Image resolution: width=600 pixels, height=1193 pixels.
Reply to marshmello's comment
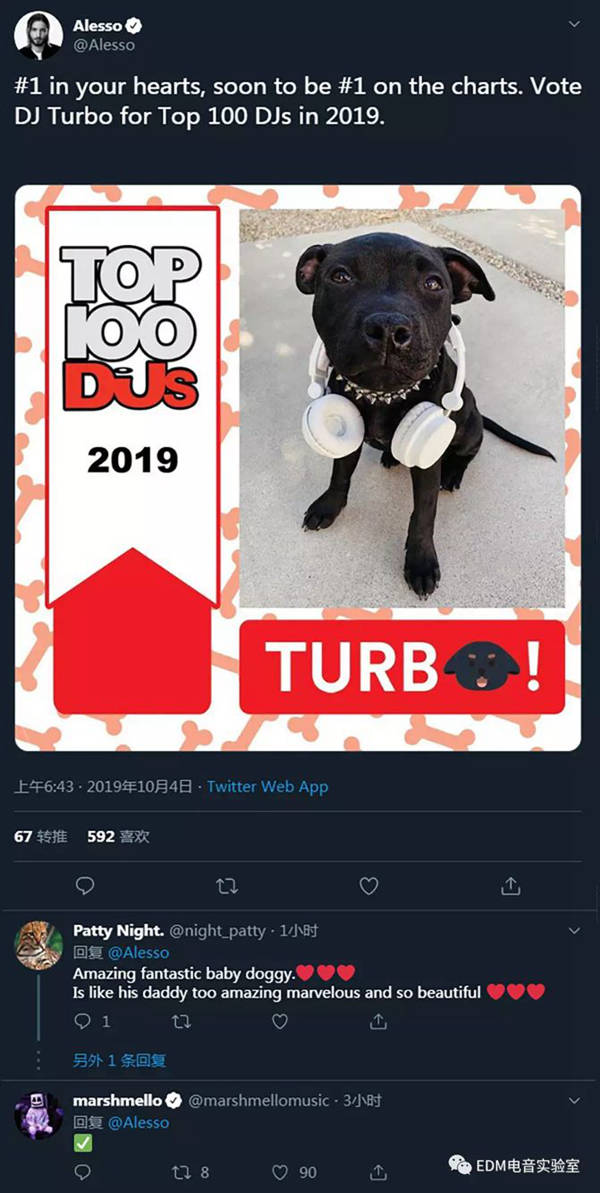pos(82,1172)
